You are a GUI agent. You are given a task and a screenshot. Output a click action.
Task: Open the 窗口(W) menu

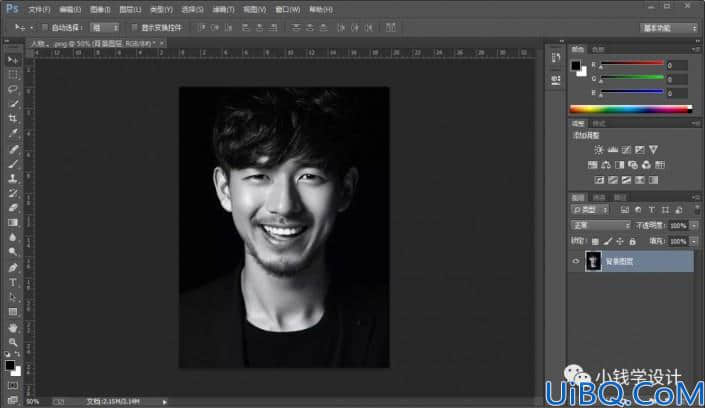(288, 9)
